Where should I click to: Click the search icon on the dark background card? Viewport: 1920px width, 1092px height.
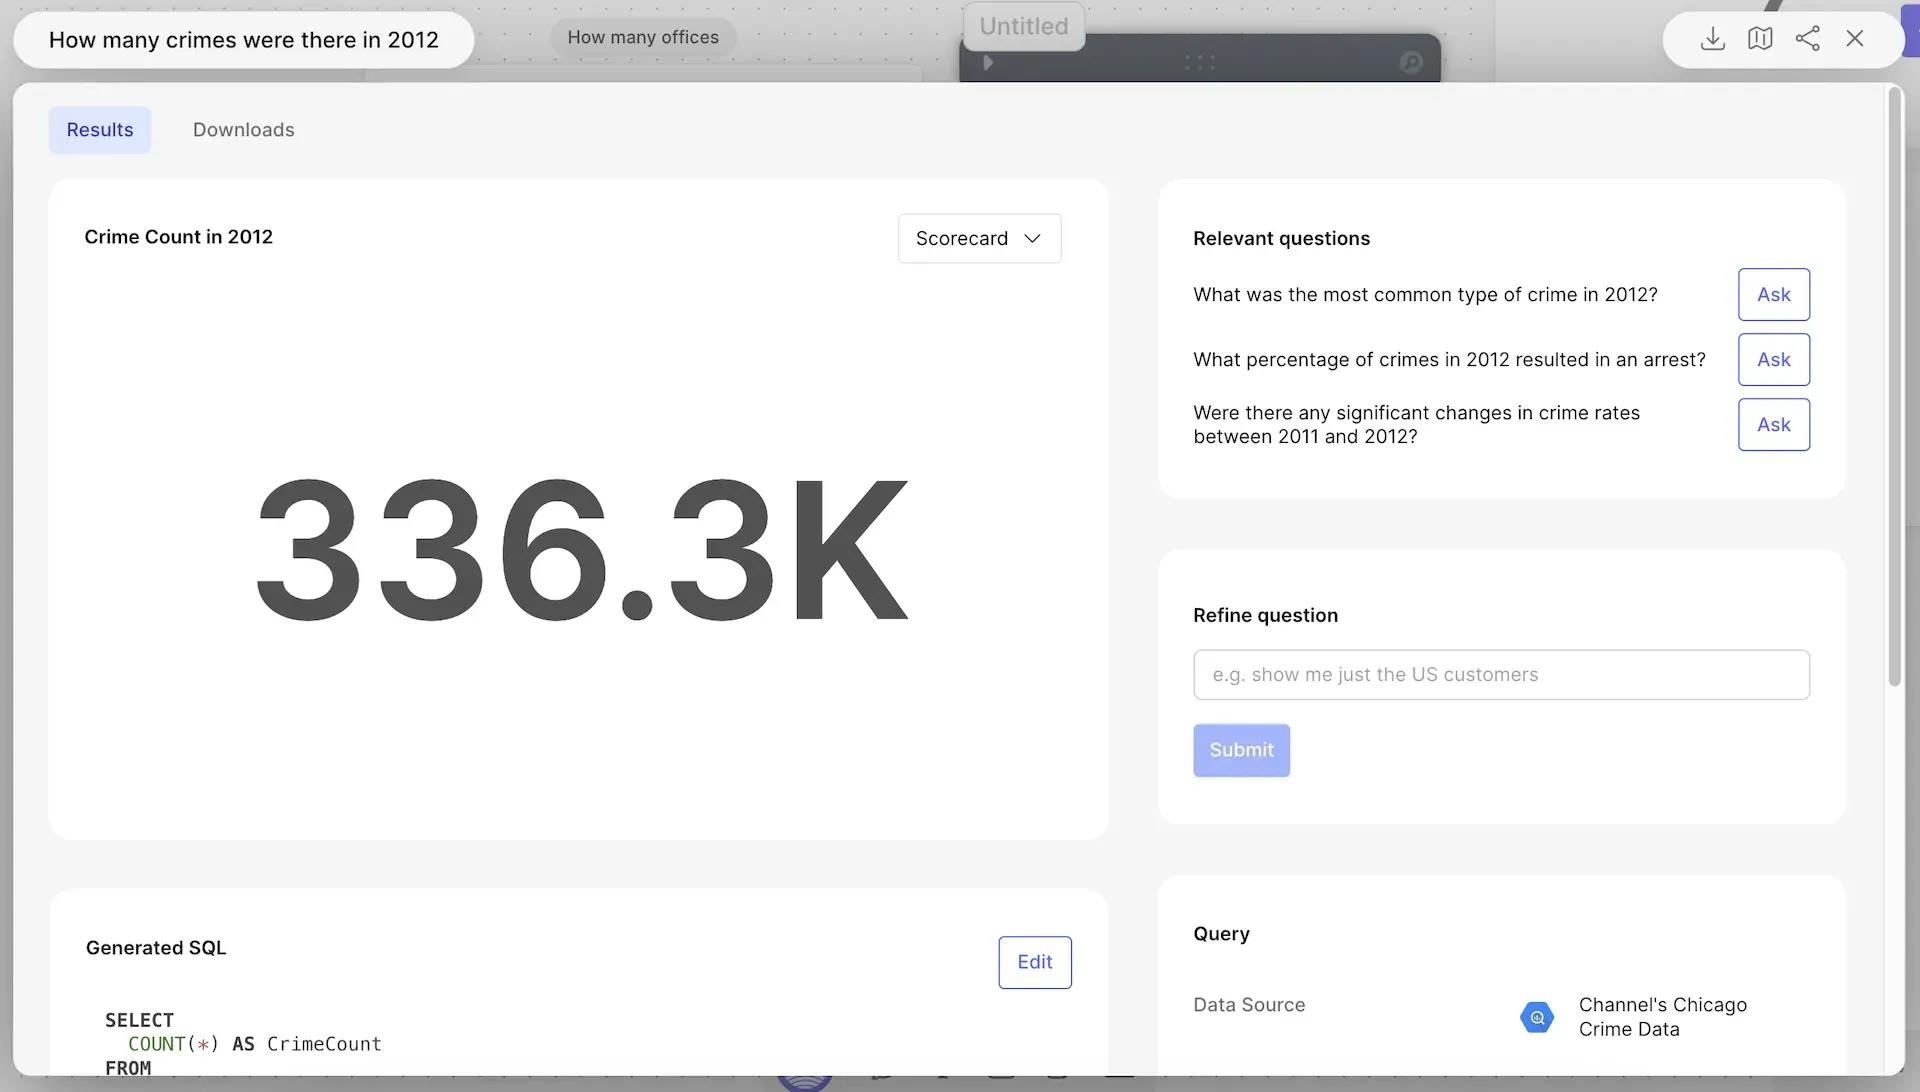(x=1411, y=63)
